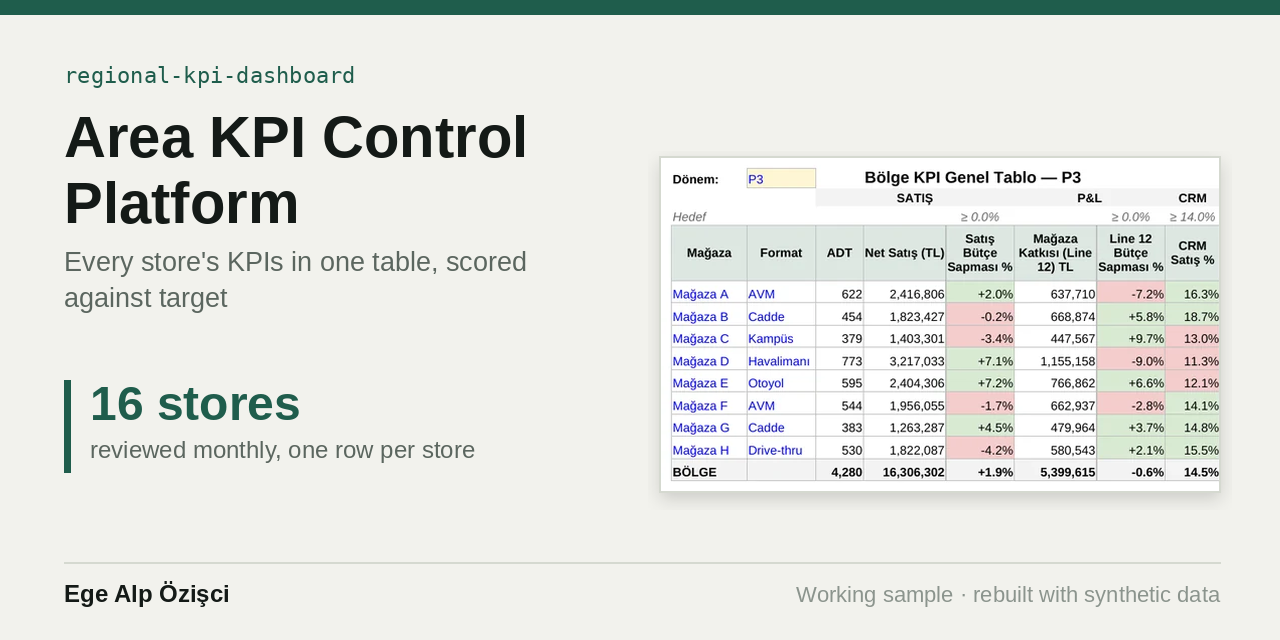Click the Hedef row label

689,217
